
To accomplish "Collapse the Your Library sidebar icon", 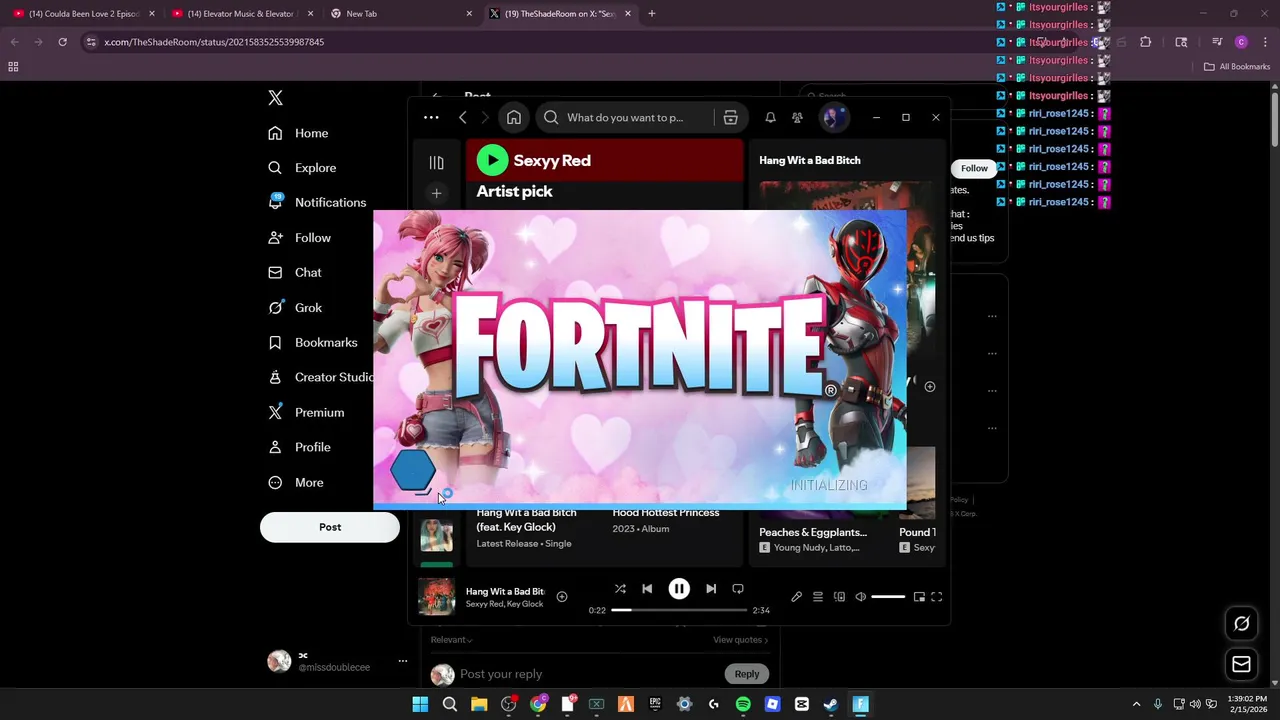I will pos(436,162).
